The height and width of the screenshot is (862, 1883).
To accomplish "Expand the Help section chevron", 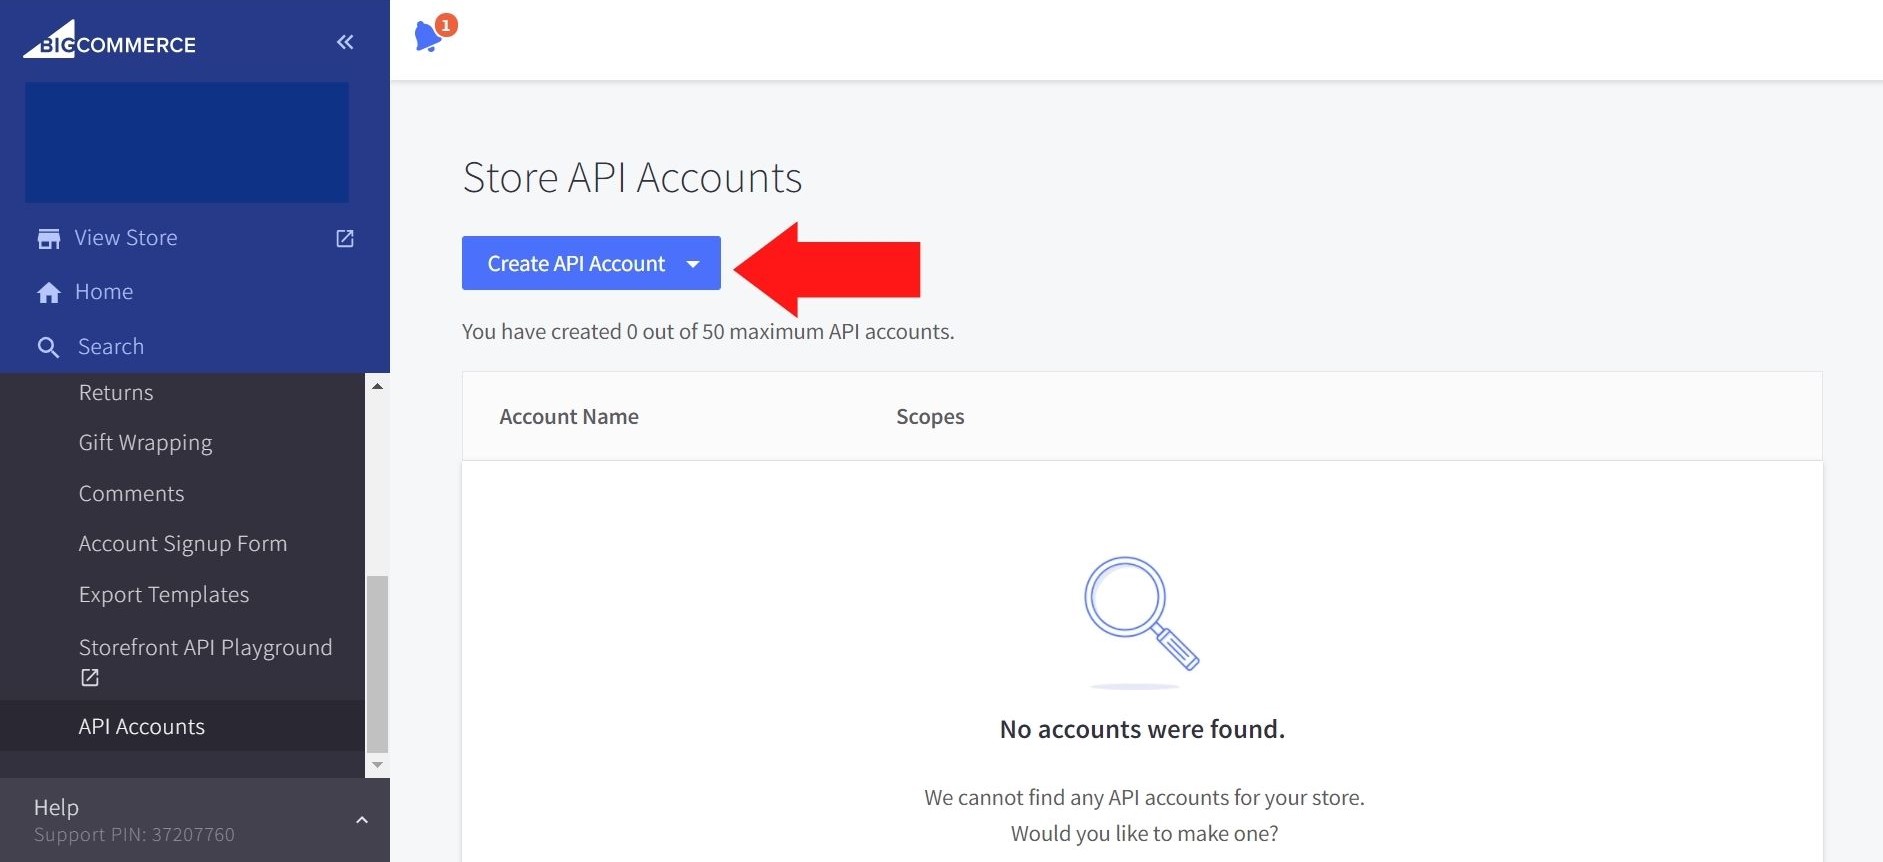I will point(362,820).
